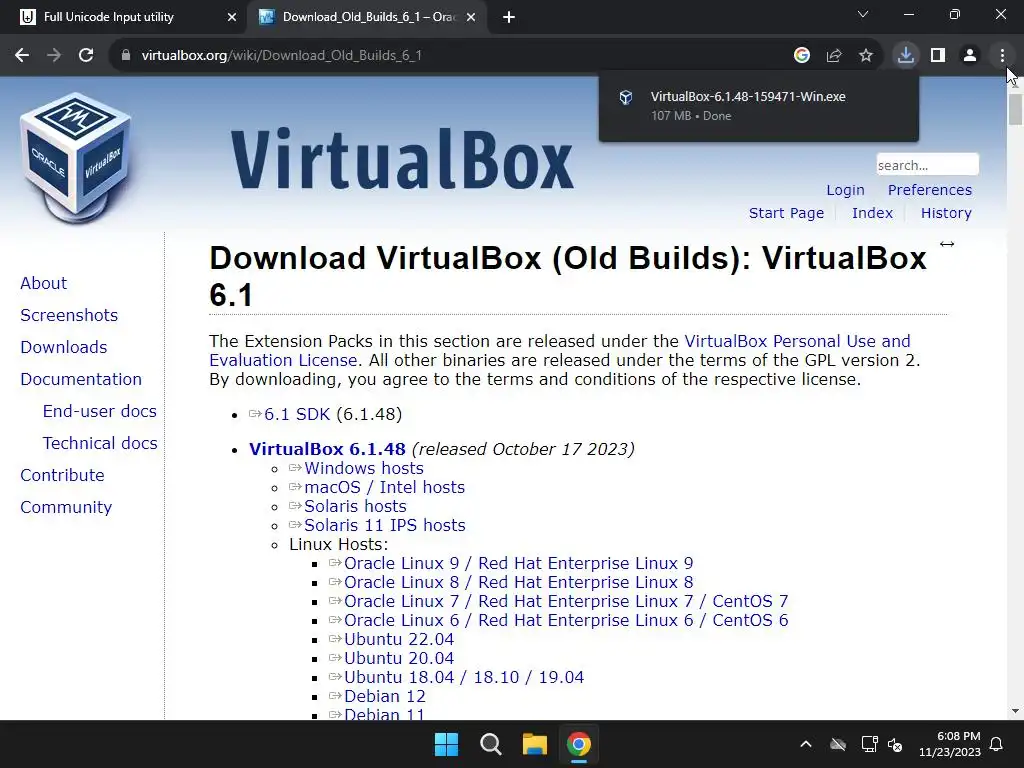Open the Windows Start menu

pyautogui.click(x=447, y=744)
